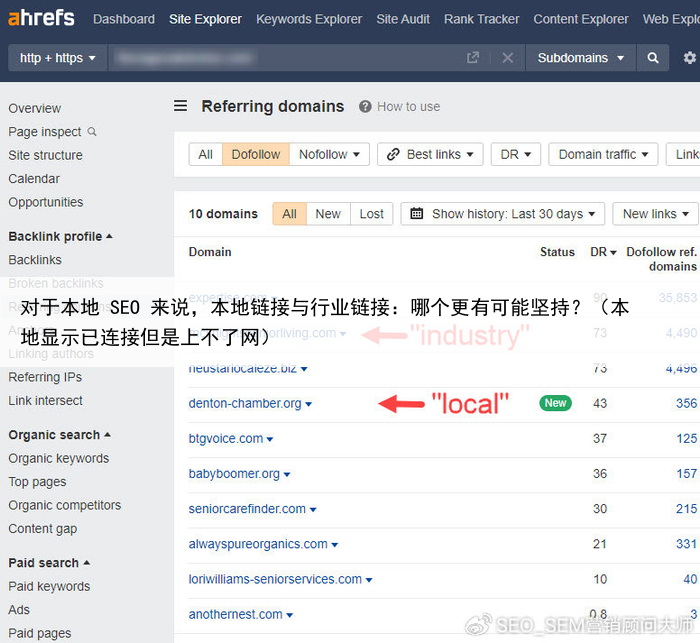The height and width of the screenshot is (643, 700).
Task: Go to Site Audit tab
Action: pyautogui.click(x=403, y=19)
